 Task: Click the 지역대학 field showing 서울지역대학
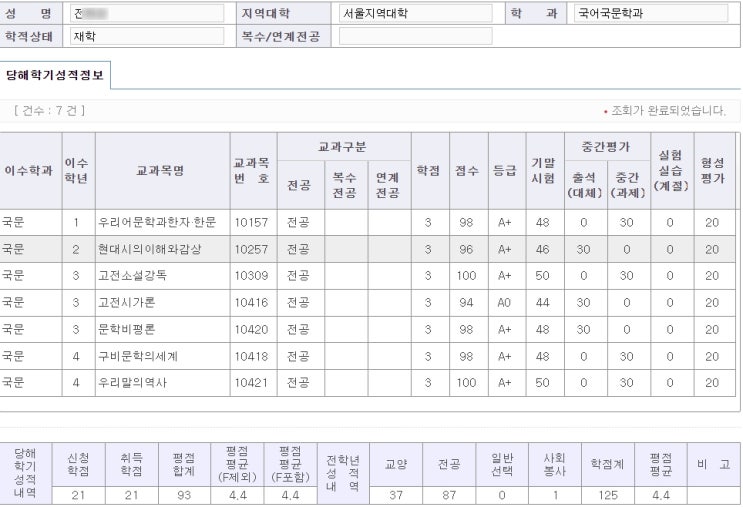point(416,13)
